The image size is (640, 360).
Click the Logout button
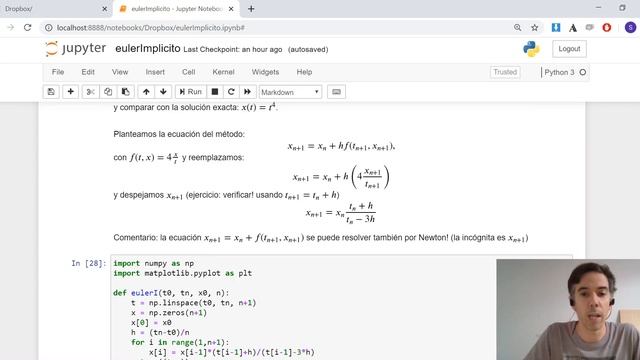[x=569, y=49]
